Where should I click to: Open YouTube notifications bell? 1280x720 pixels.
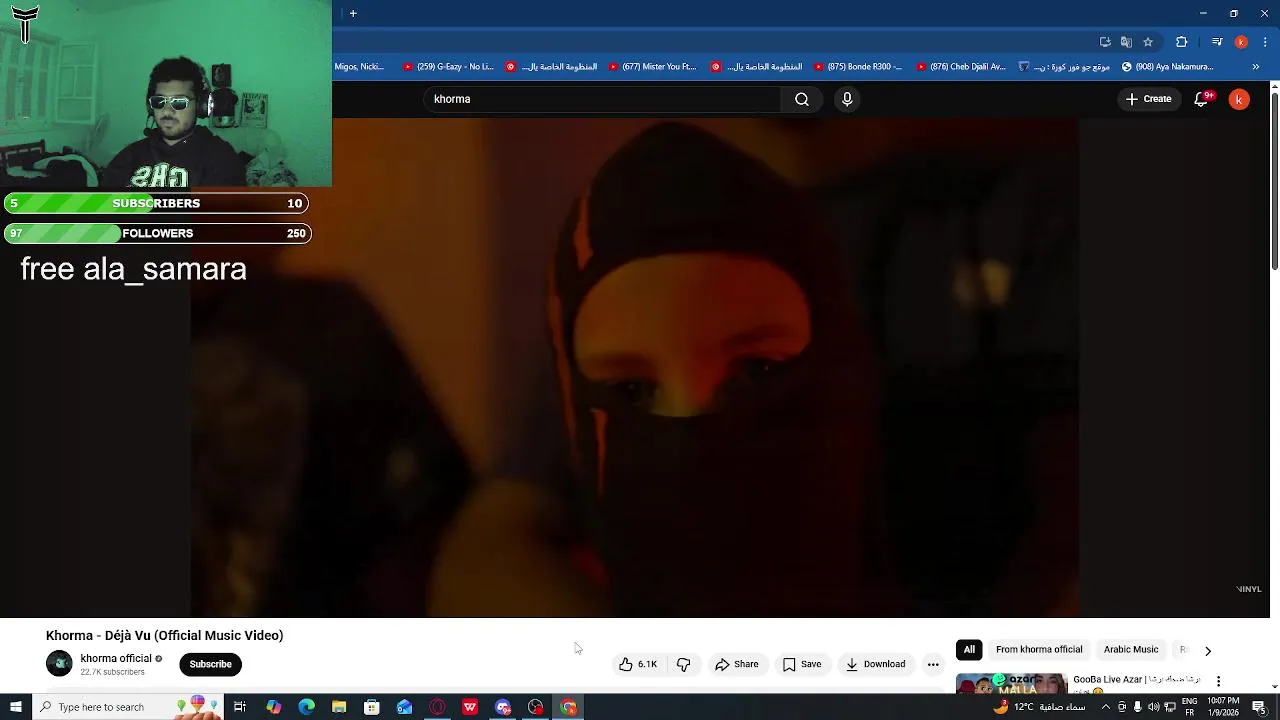tap(1202, 99)
